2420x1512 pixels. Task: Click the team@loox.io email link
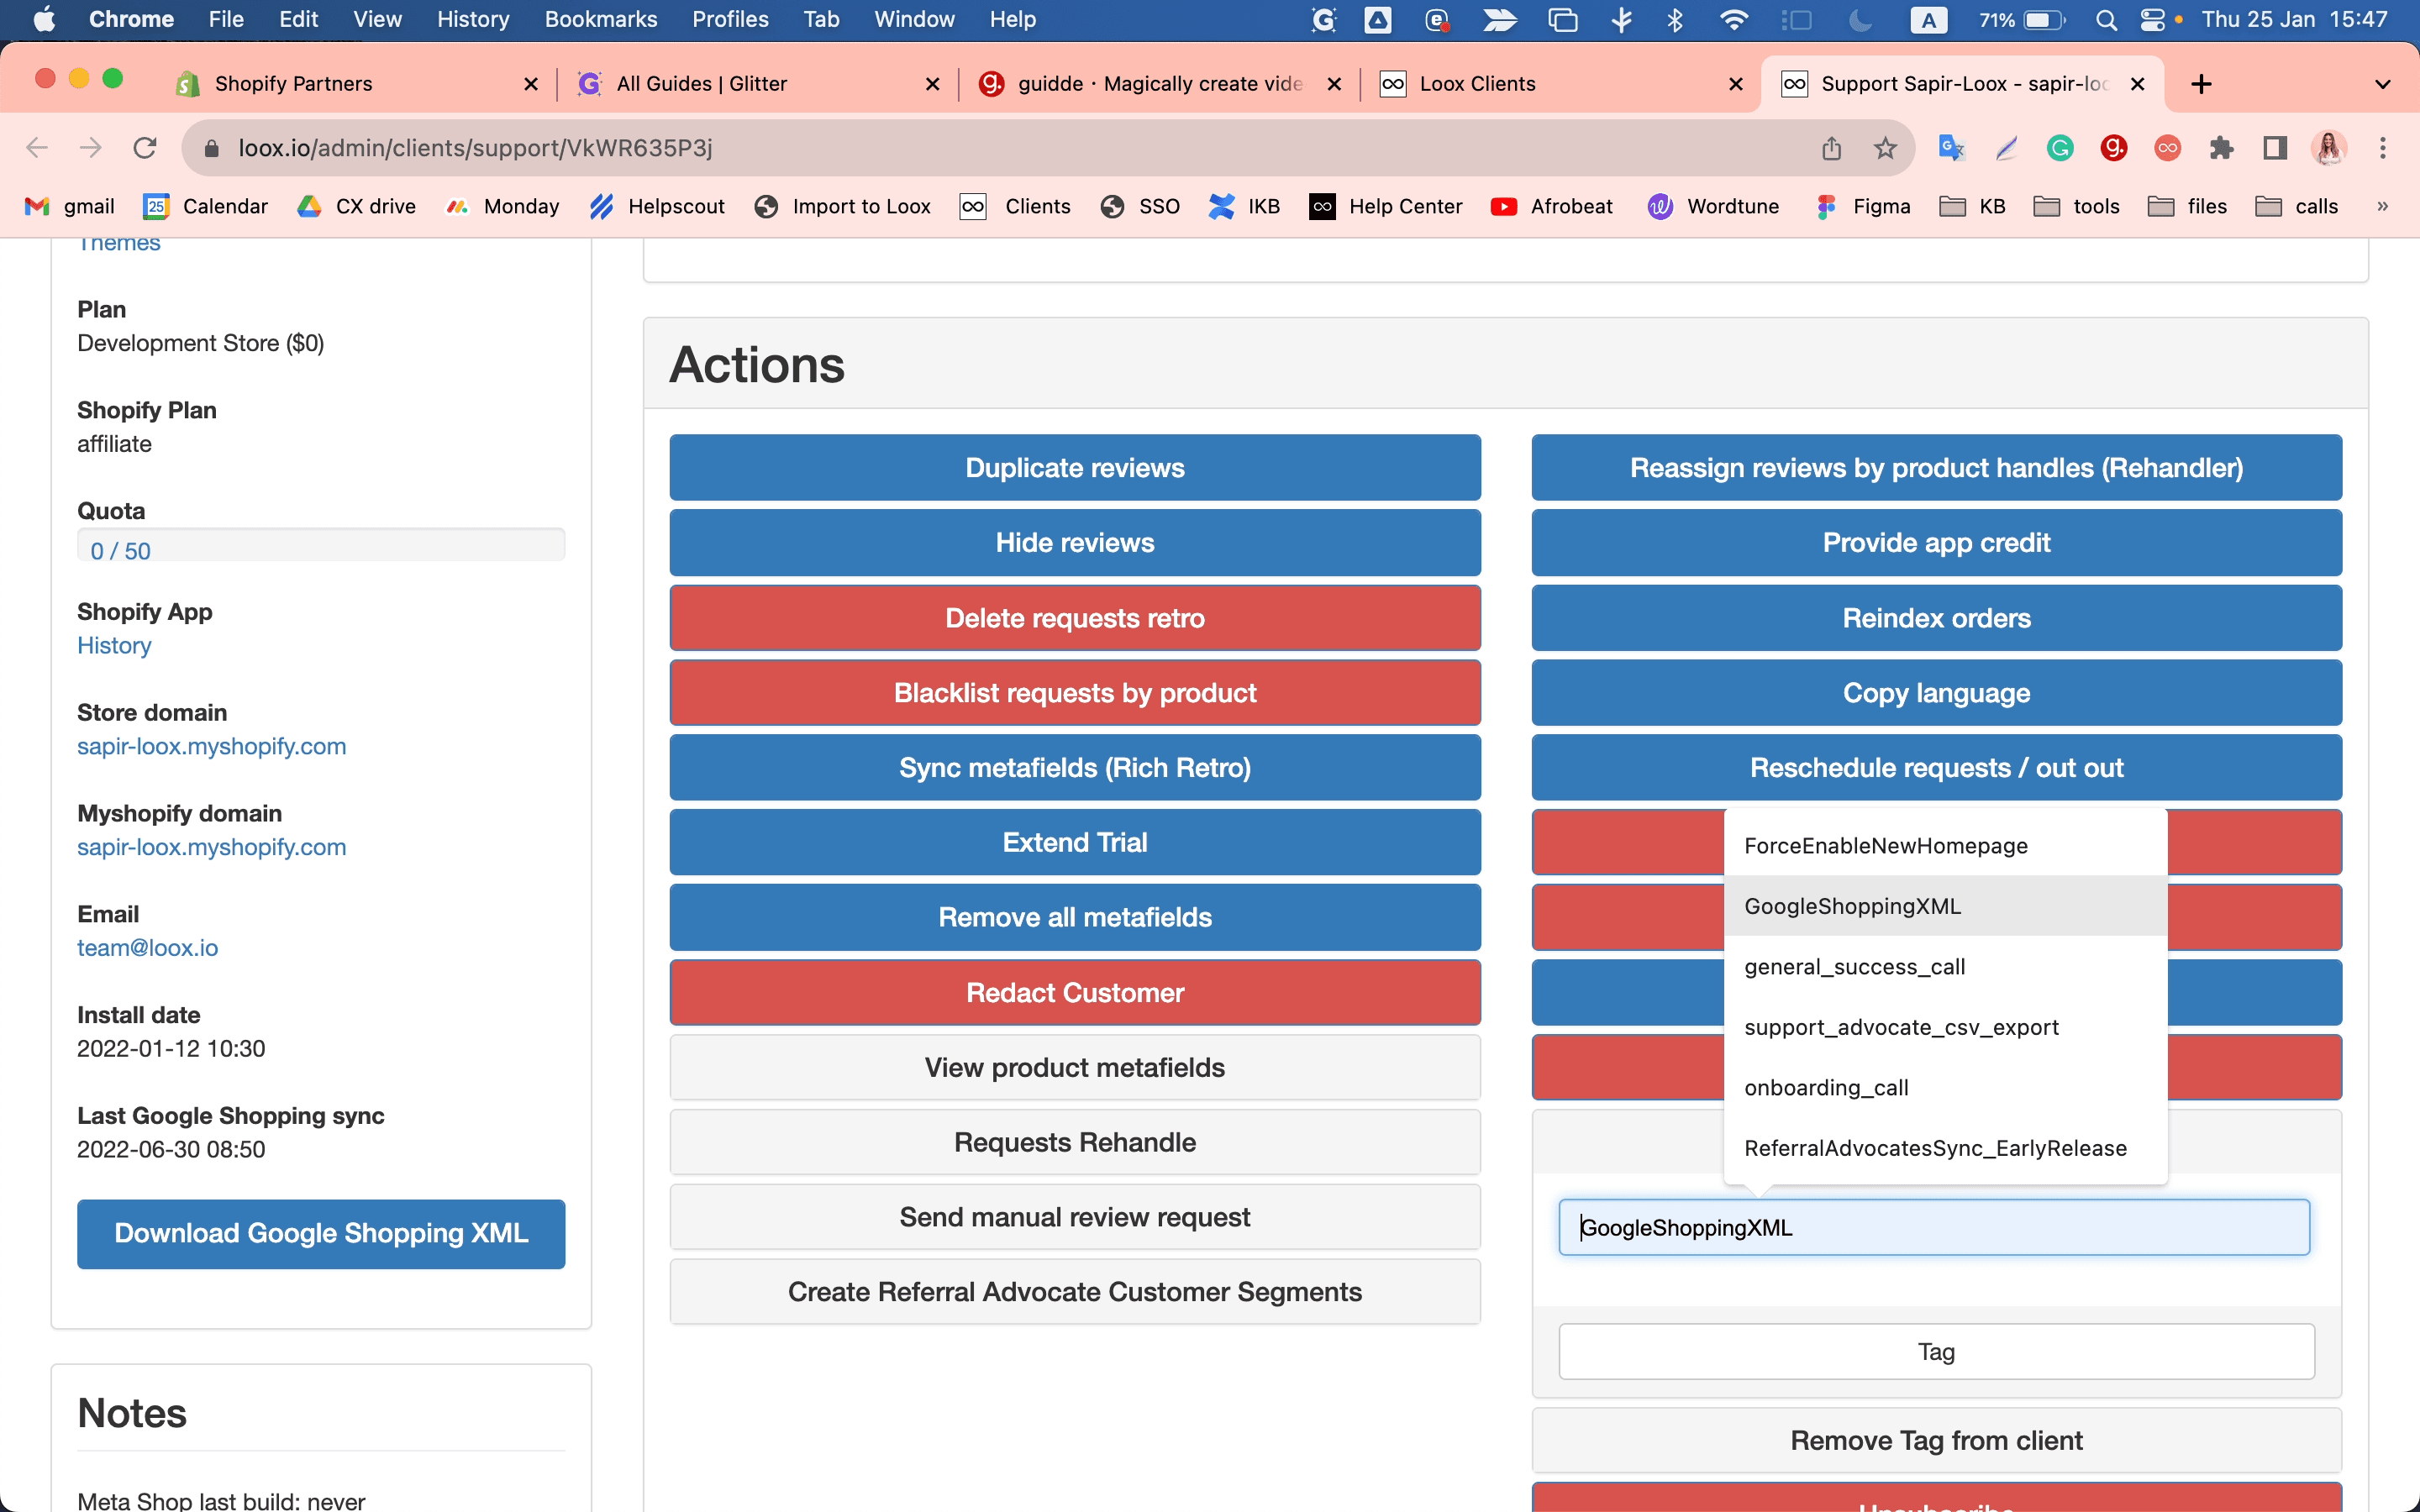point(148,947)
